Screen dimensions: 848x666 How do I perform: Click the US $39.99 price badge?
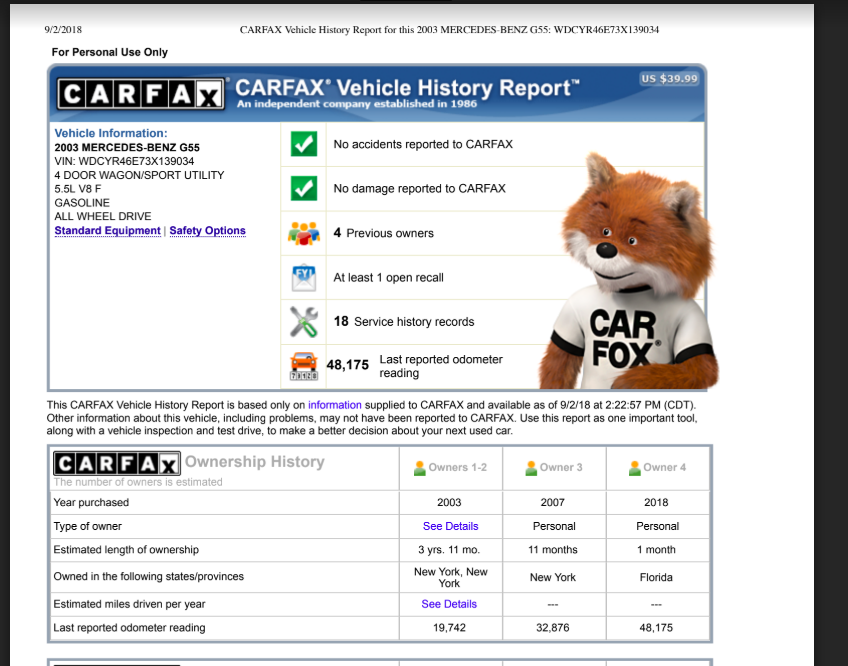point(670,78)
